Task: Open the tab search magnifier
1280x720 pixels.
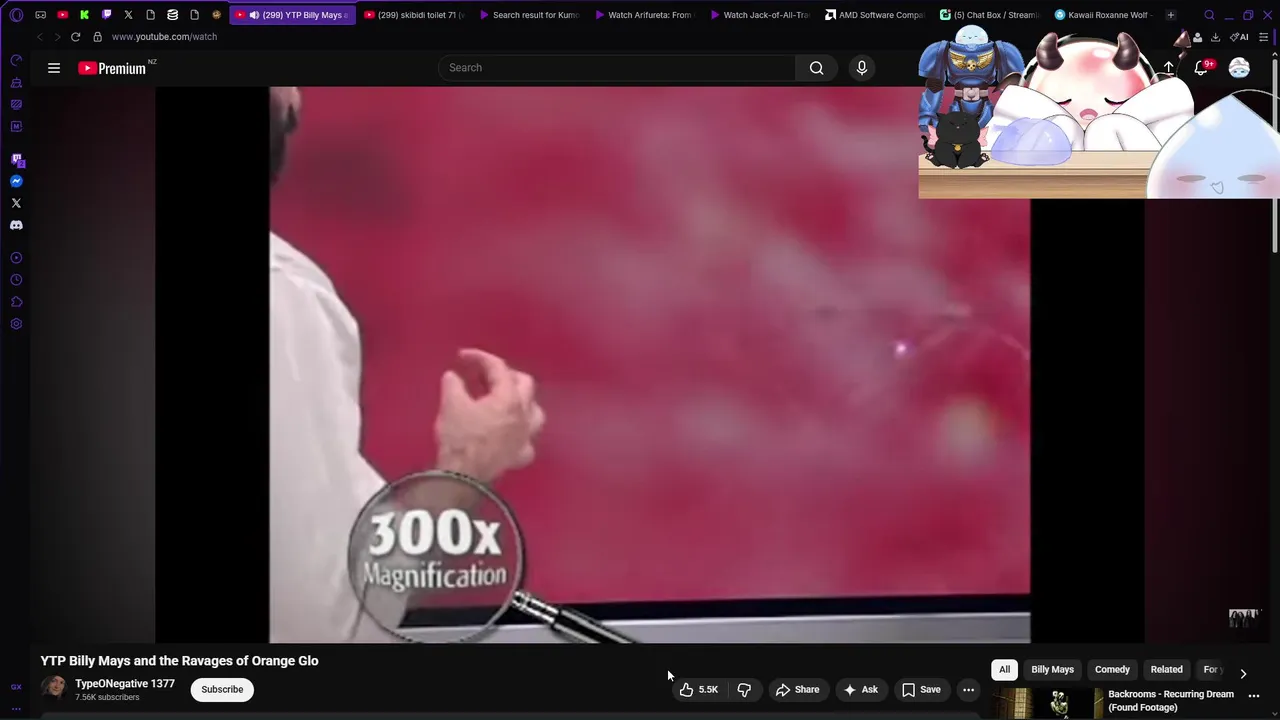Action: click(1209, 15)
